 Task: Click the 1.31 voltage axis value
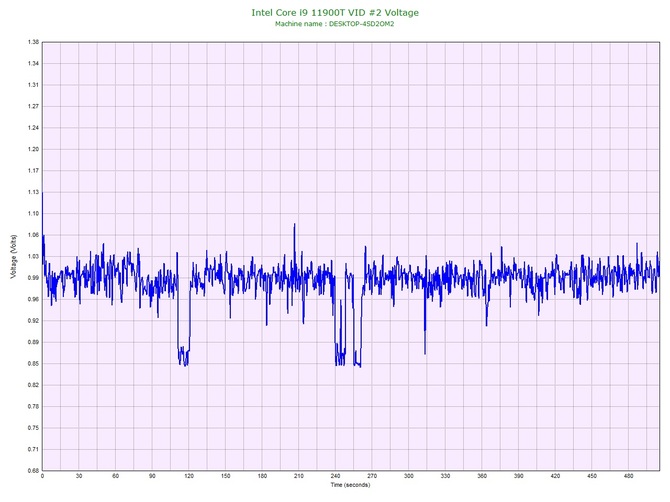coord(33,85)
